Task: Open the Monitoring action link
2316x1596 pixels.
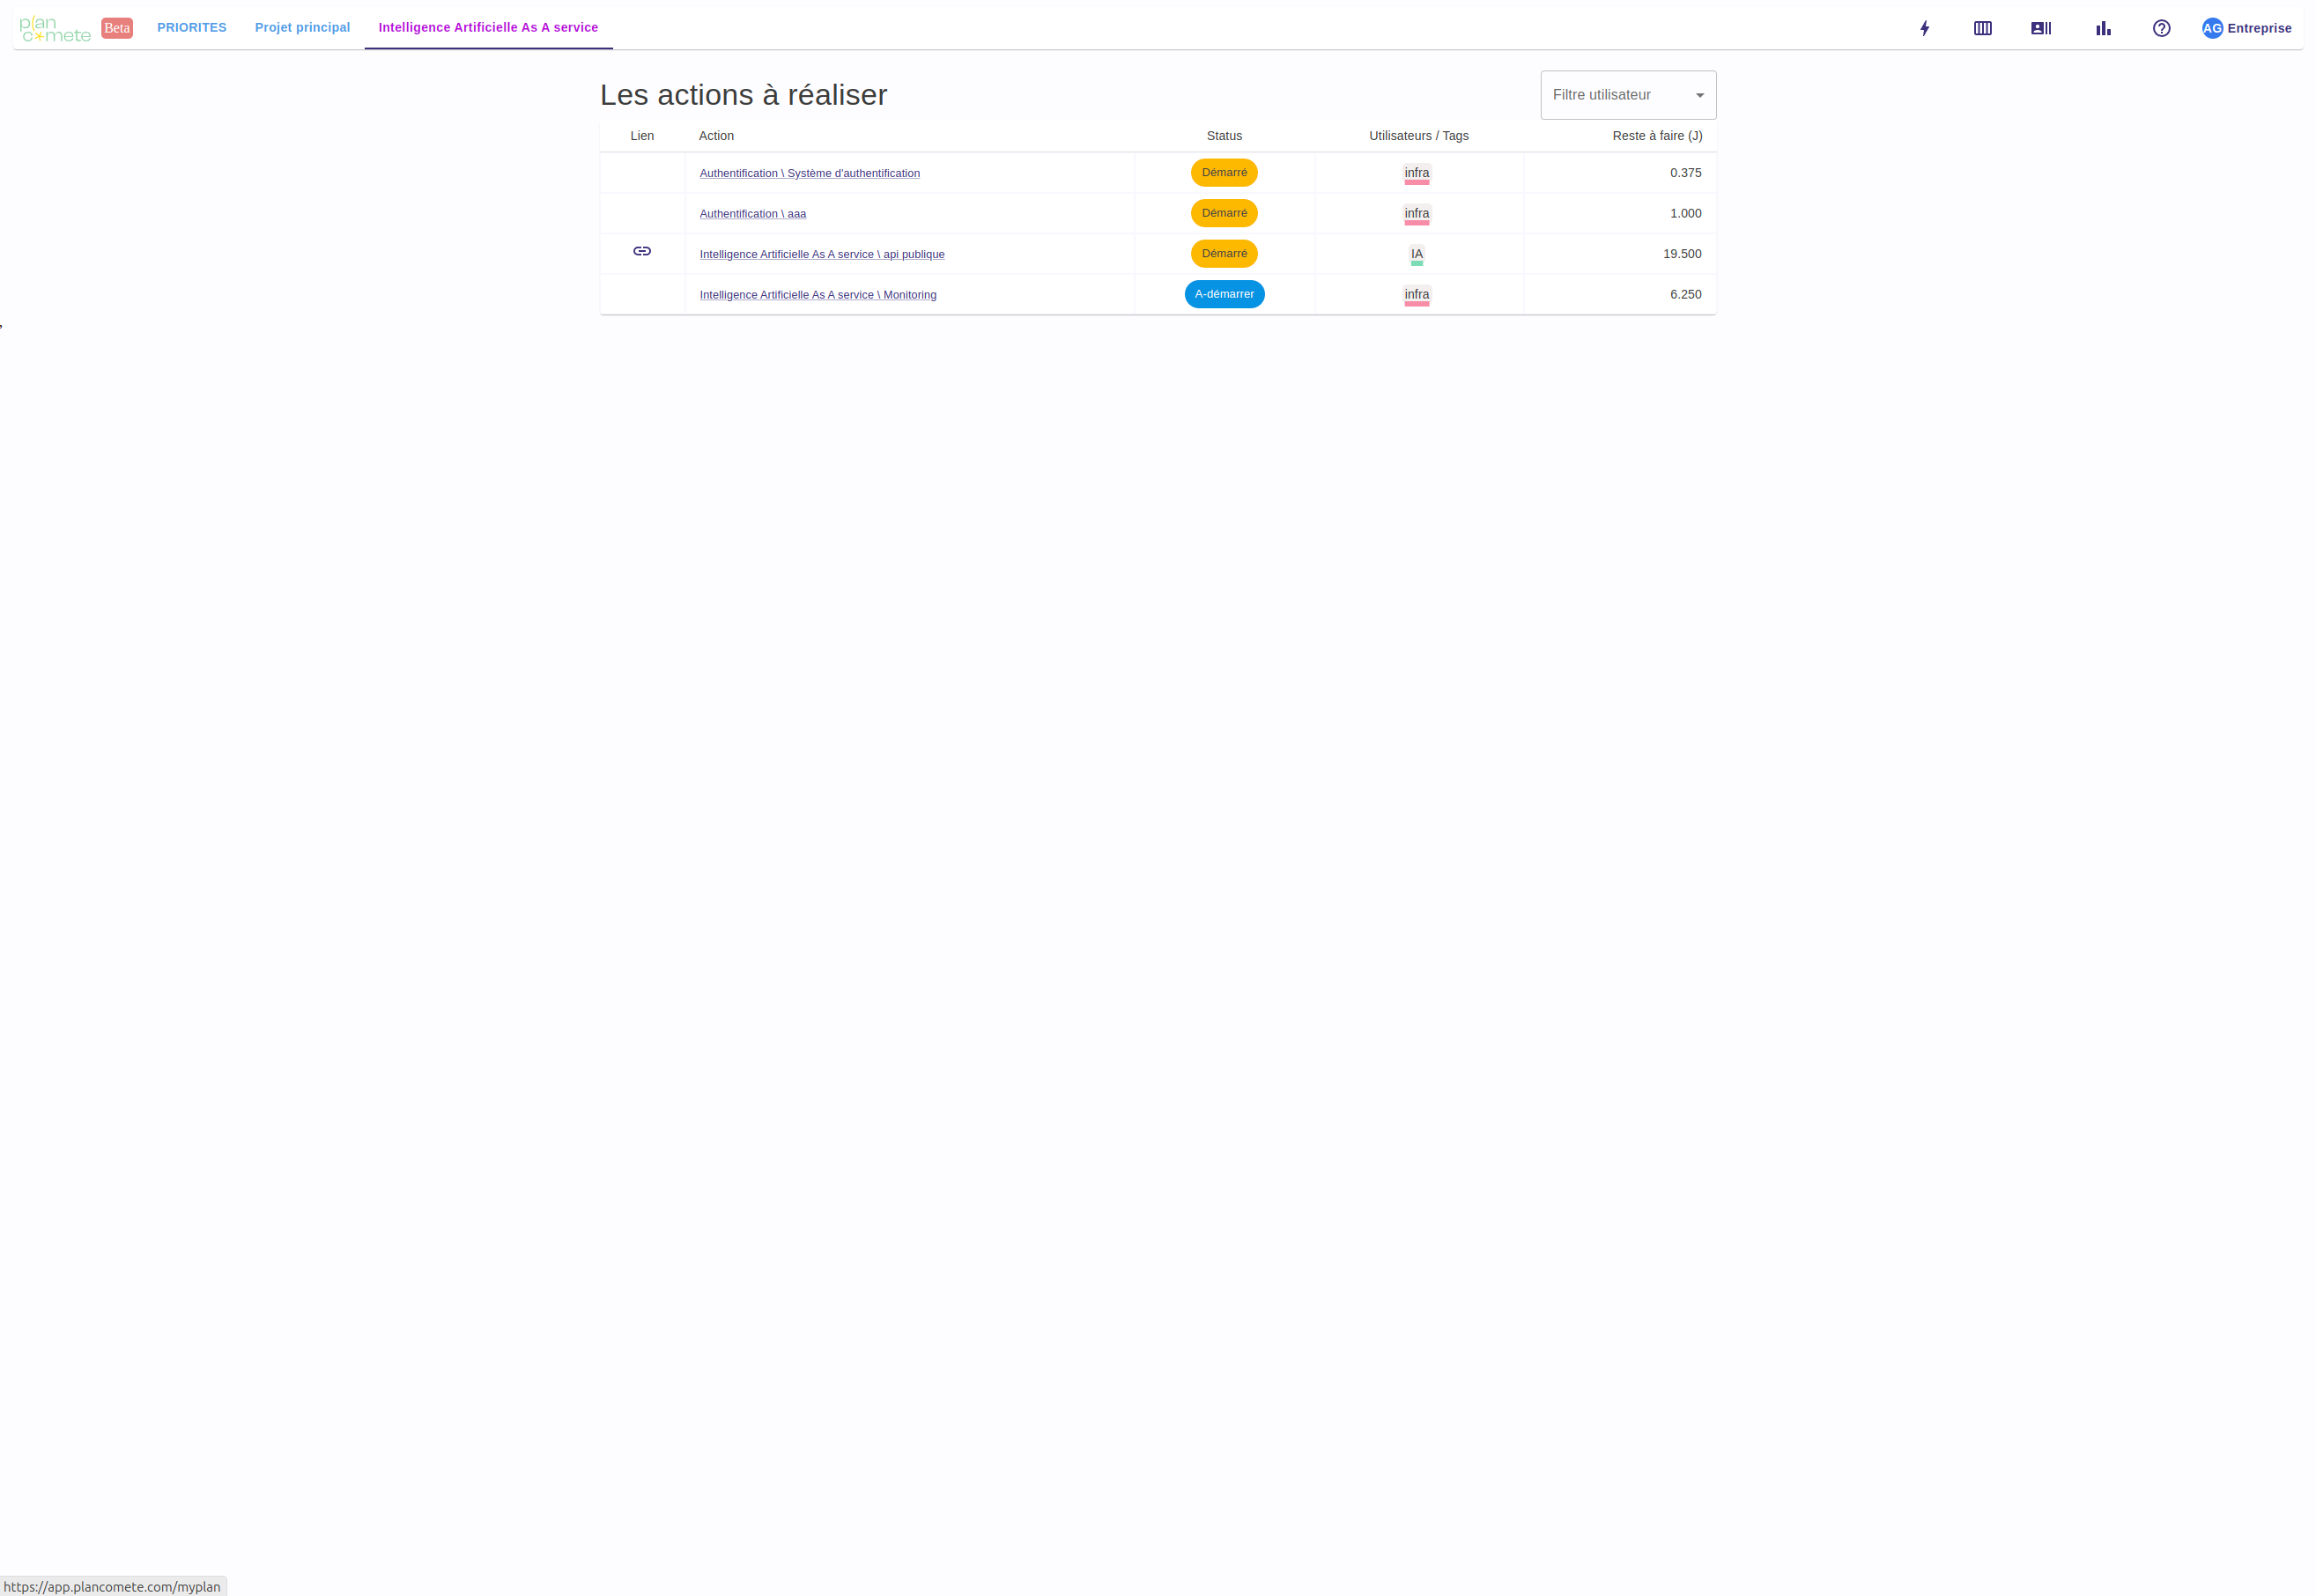Action: click(x=817, y=295)
